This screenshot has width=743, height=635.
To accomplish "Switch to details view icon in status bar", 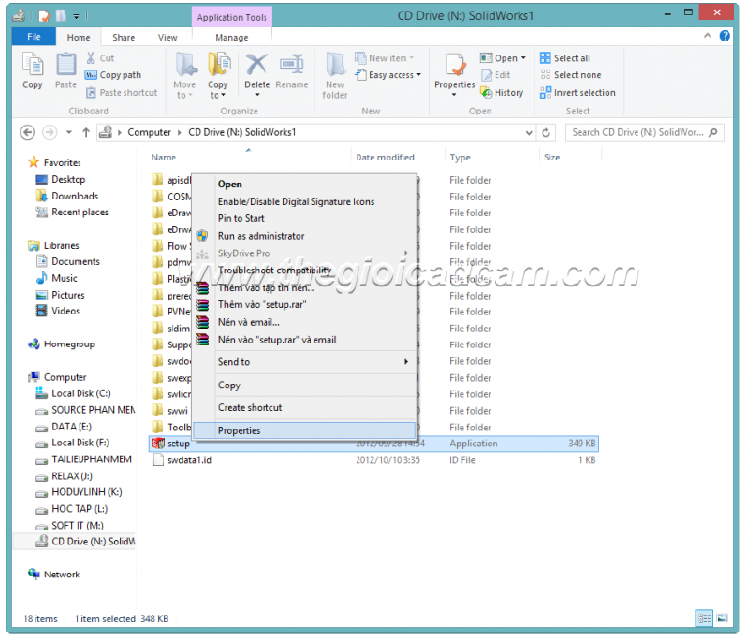I will click(704, 618).
